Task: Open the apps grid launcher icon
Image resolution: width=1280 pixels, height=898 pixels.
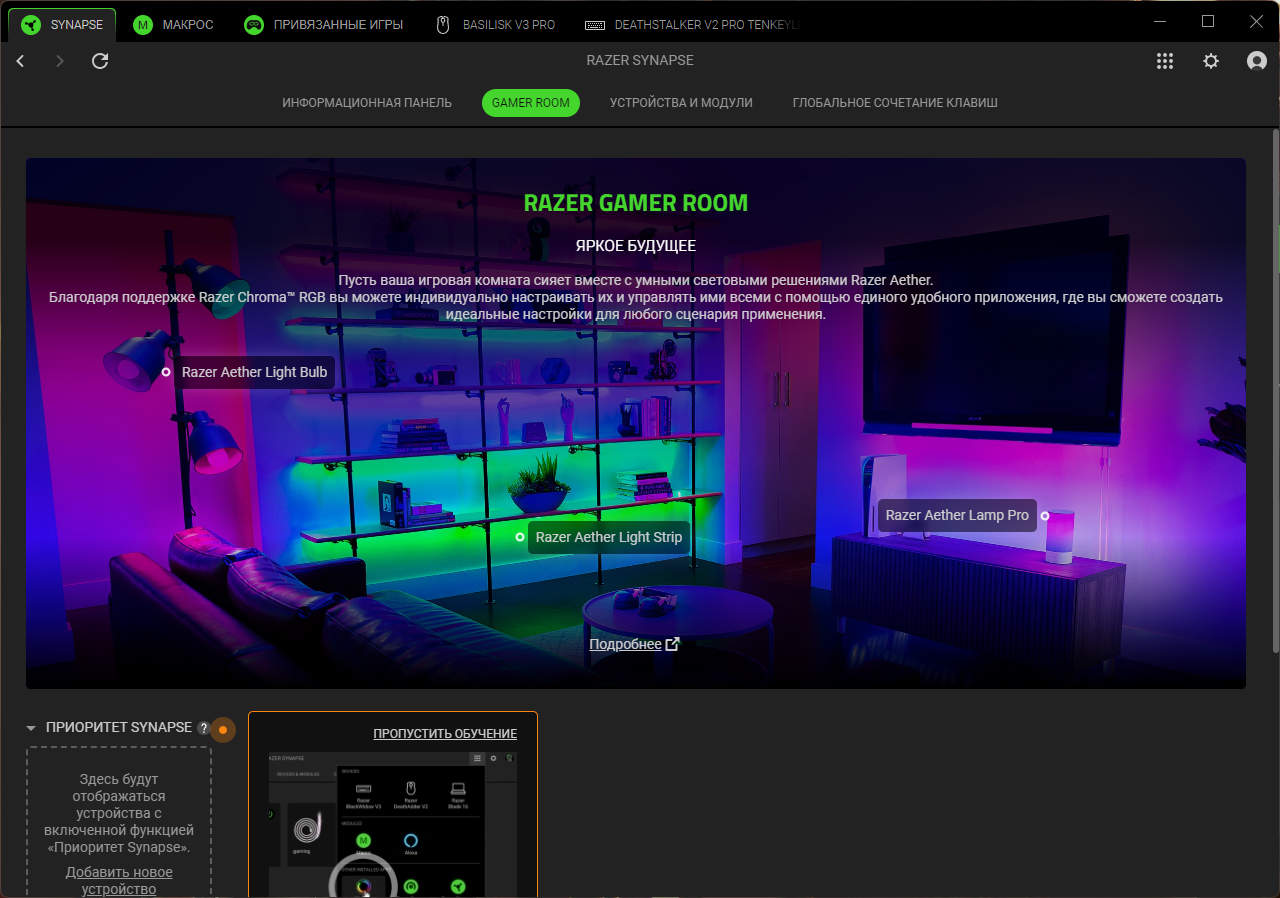Action: click(1165, 61)
